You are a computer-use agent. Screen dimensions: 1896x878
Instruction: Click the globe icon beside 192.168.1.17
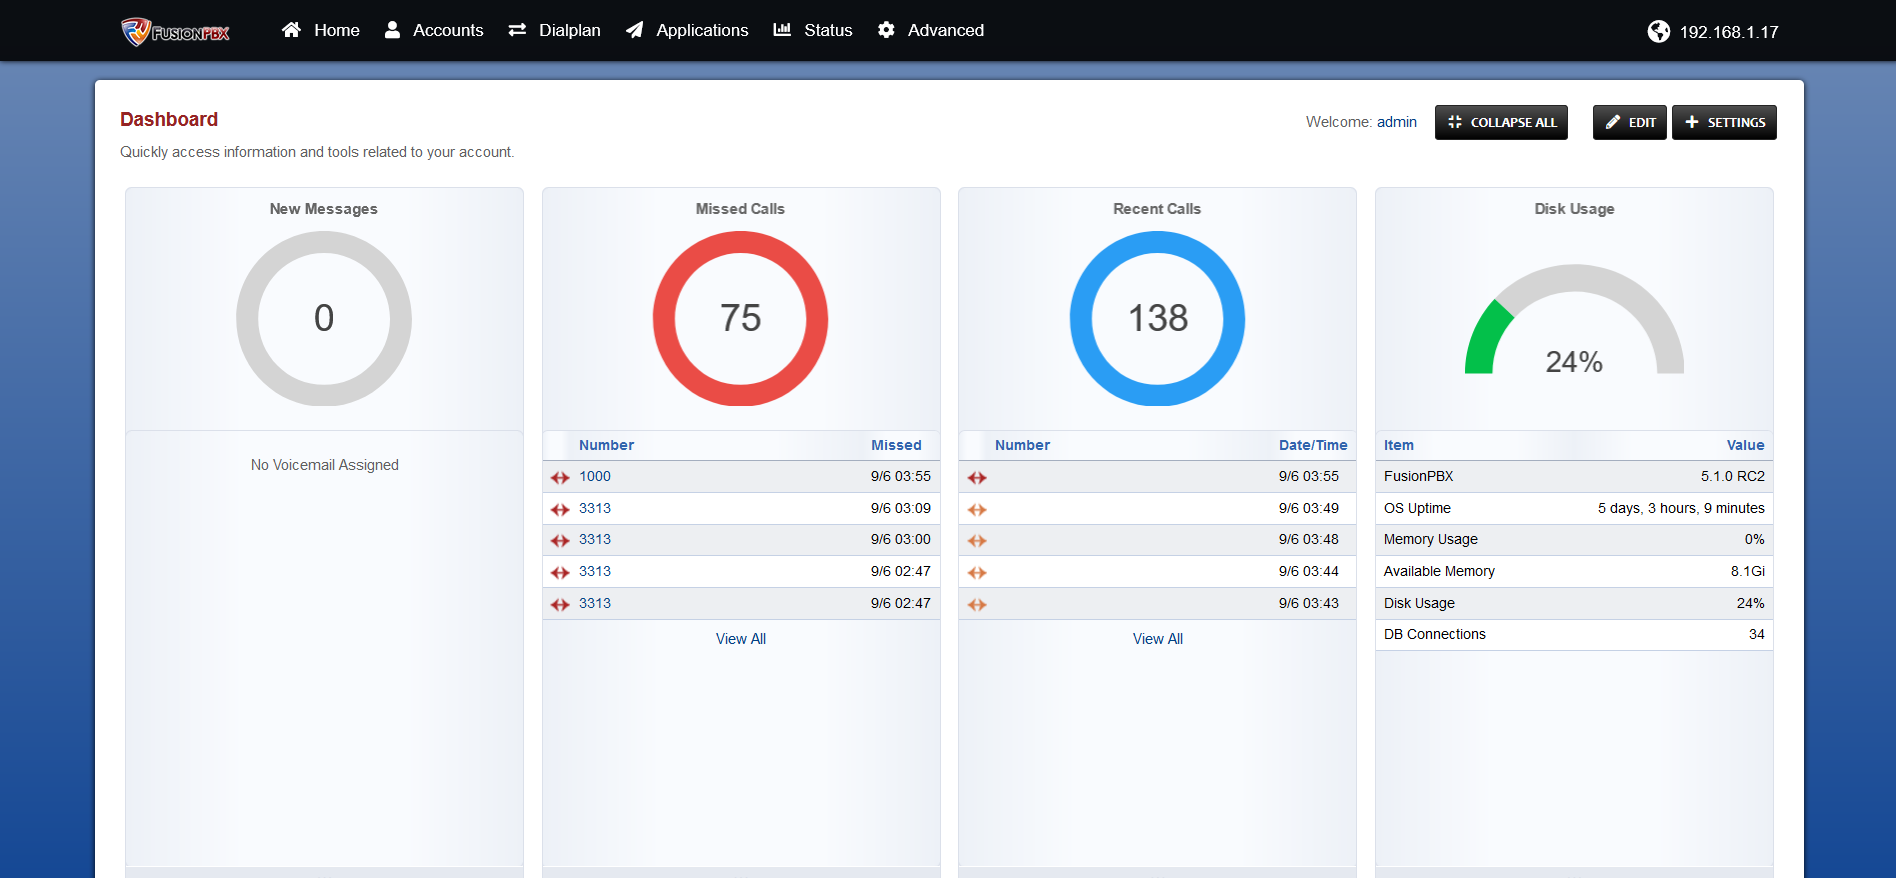pos(1658,32)
